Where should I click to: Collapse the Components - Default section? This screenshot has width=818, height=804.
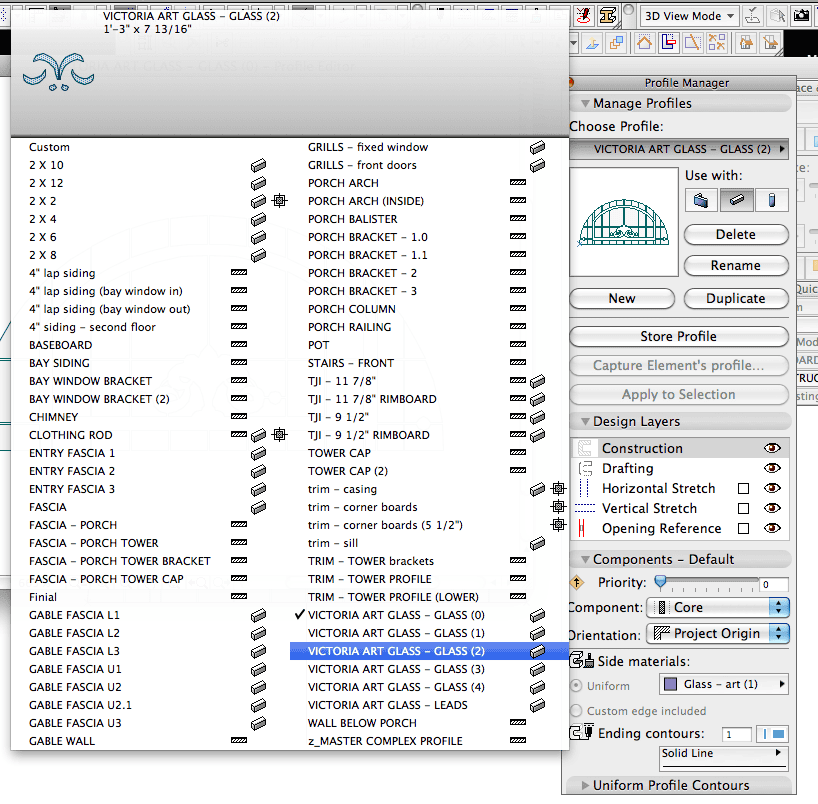[x=585, y=559]
